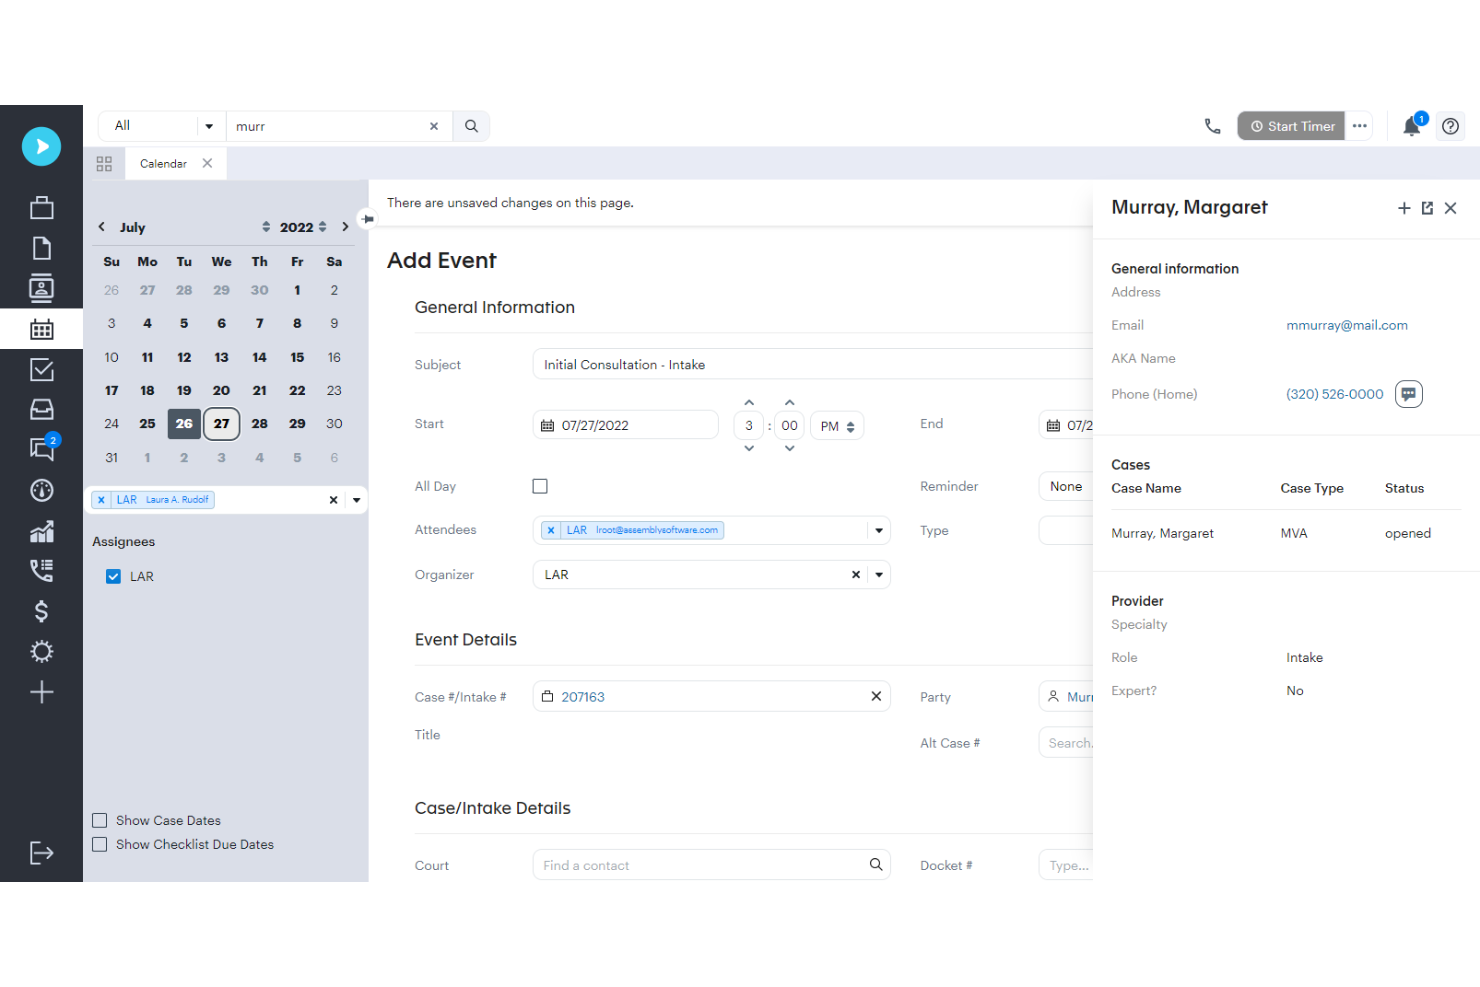Select July 26 in the mini calendar
This screenshot has width=1480, height=987.
(x=184, y=424)
